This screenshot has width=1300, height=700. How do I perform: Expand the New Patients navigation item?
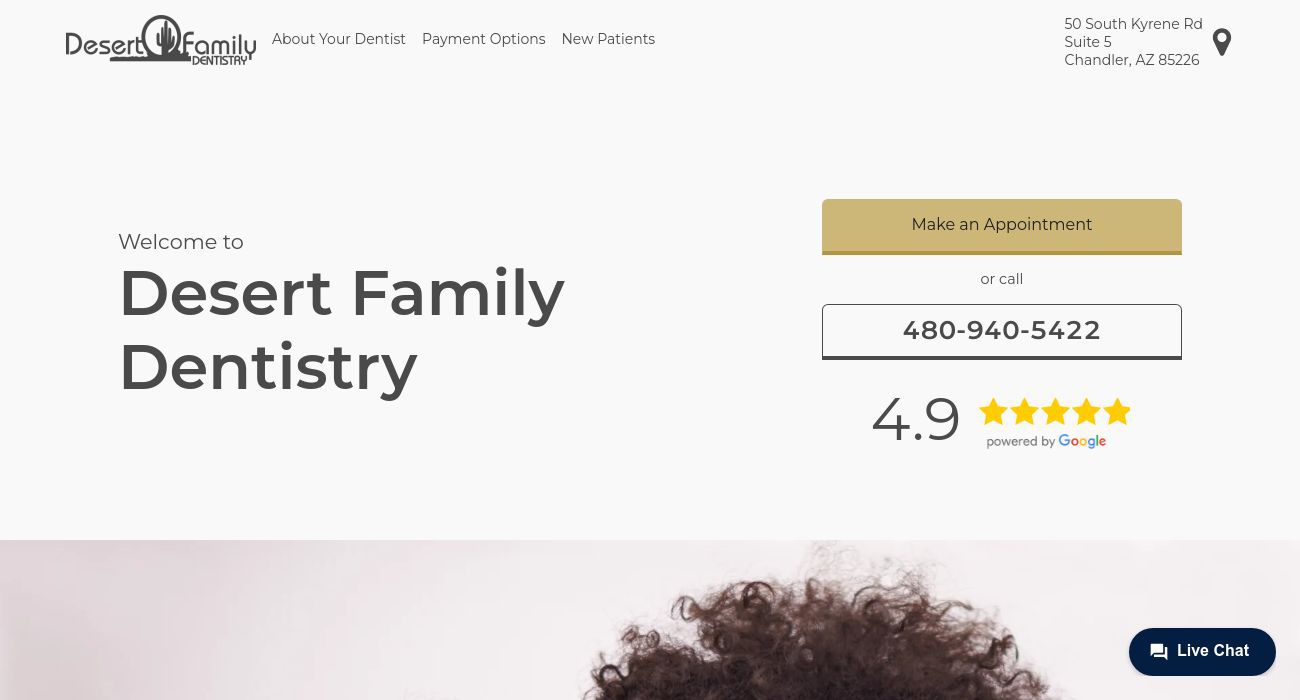click(x=608, y=39)
